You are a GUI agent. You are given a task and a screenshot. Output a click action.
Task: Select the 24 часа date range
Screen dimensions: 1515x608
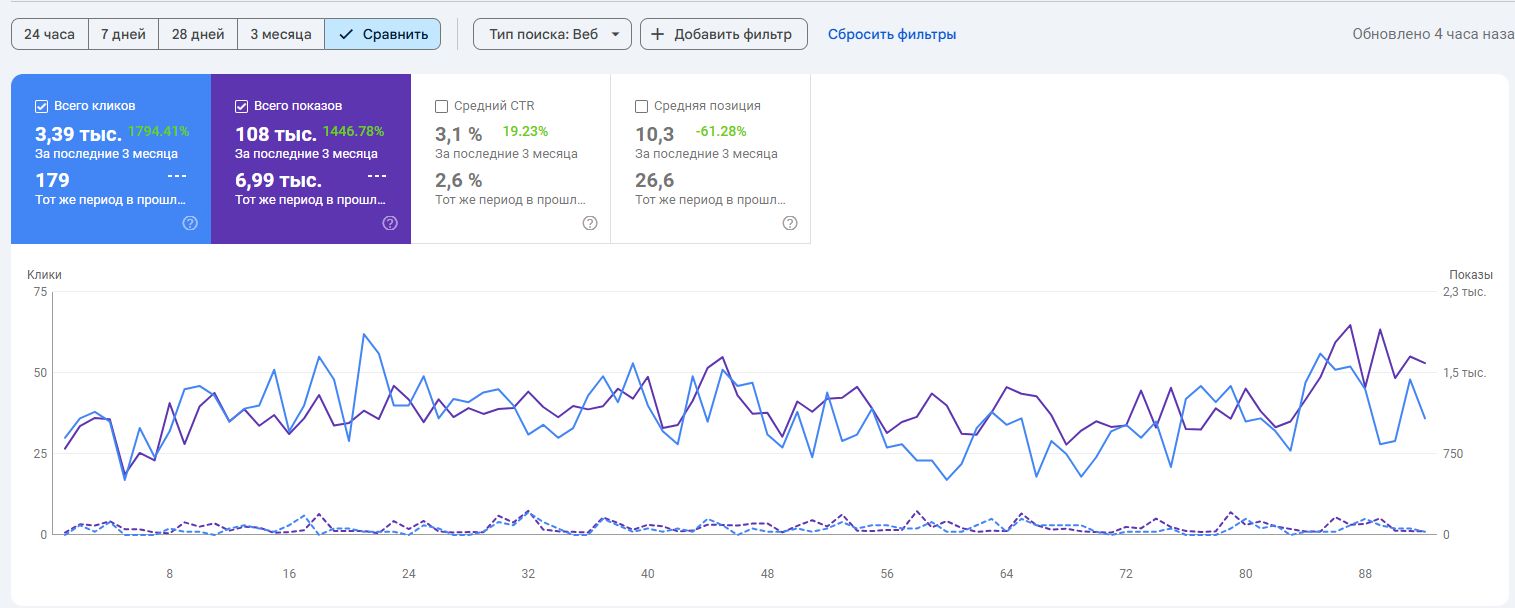coord(49,34)
